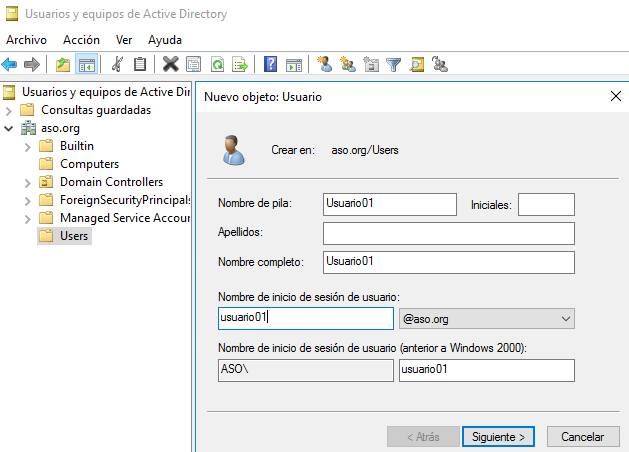Viewport: 629px width, 452px height.
Task: Click the filter funnel icon
Action: (394, 65)
